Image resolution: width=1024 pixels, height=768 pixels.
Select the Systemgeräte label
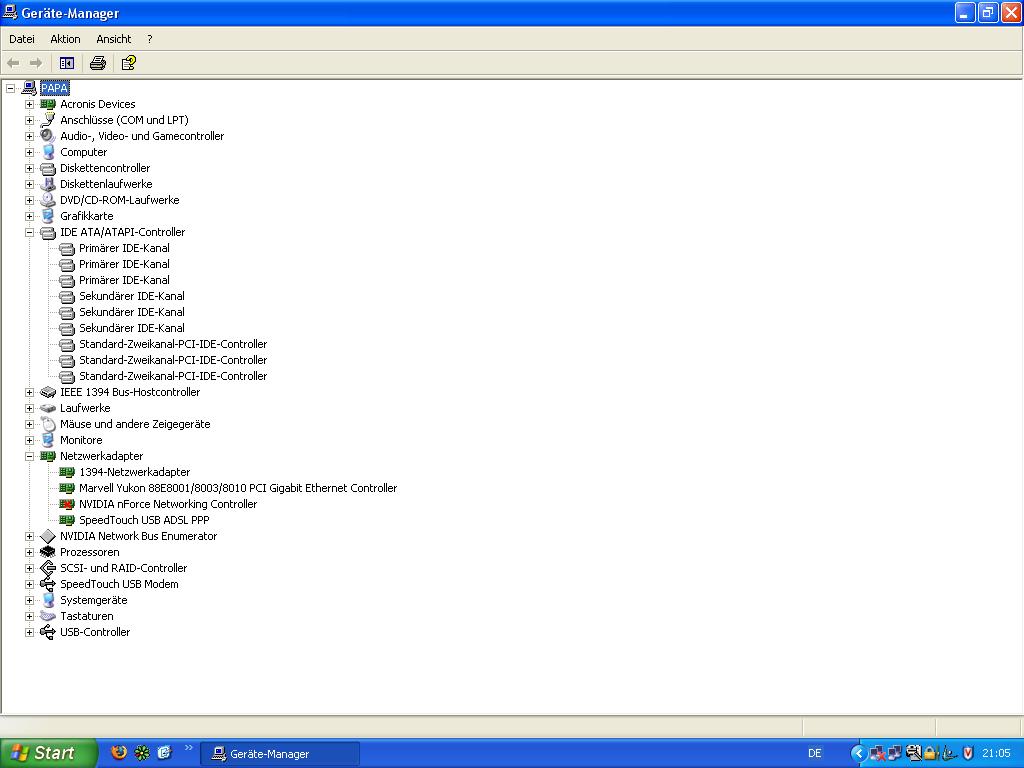(x=93, y=600)
